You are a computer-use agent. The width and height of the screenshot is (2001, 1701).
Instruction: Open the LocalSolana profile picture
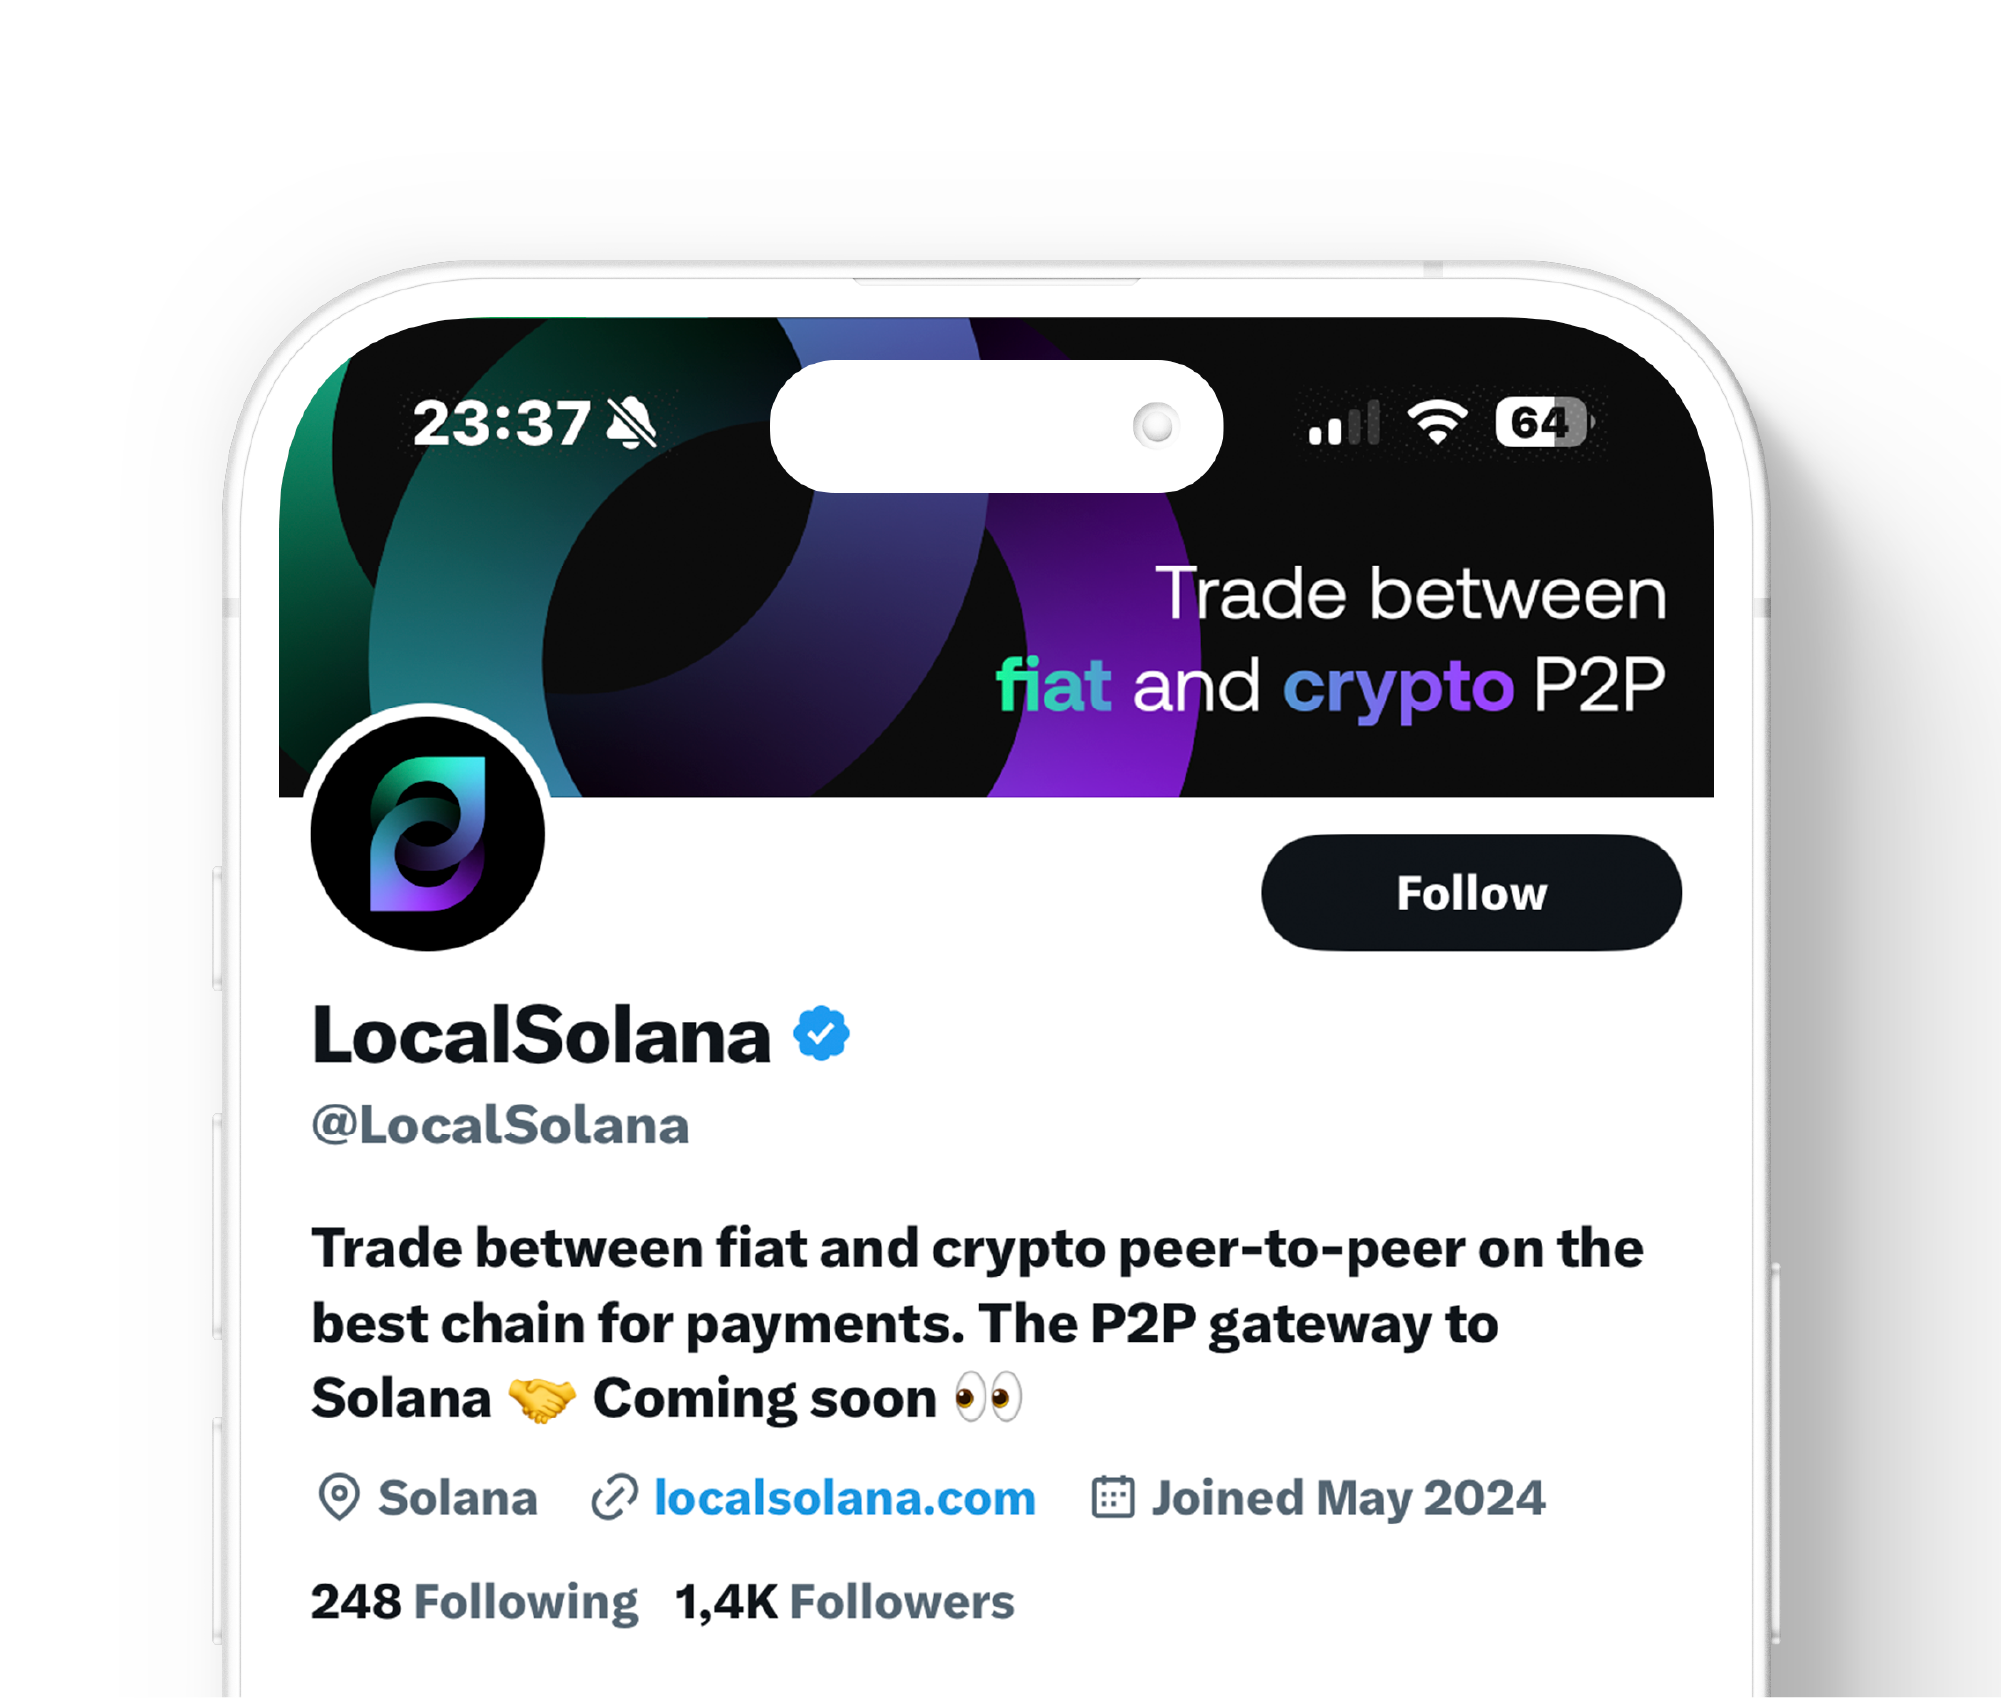coord(428,833)
